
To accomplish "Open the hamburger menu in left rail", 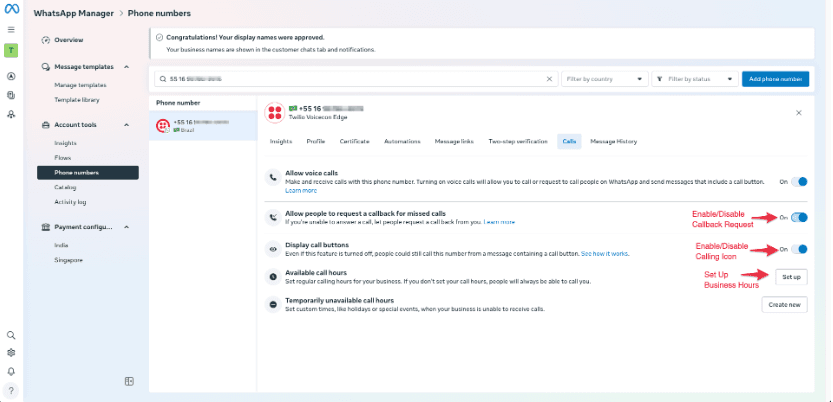I will tap(11, 30).
